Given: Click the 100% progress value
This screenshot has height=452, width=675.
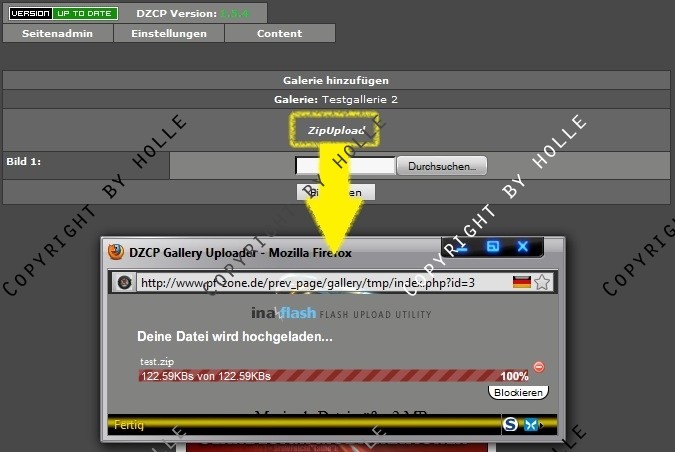Looking at the screenshot, I should 514,376.
